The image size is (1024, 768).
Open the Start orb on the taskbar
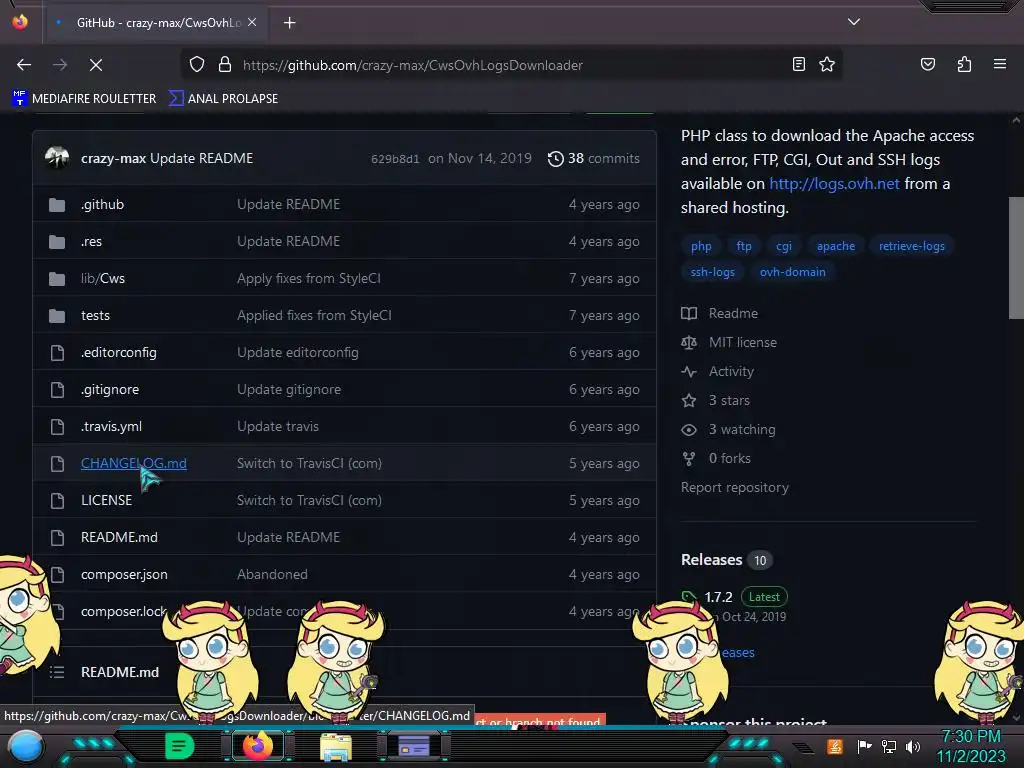[25, 747]
